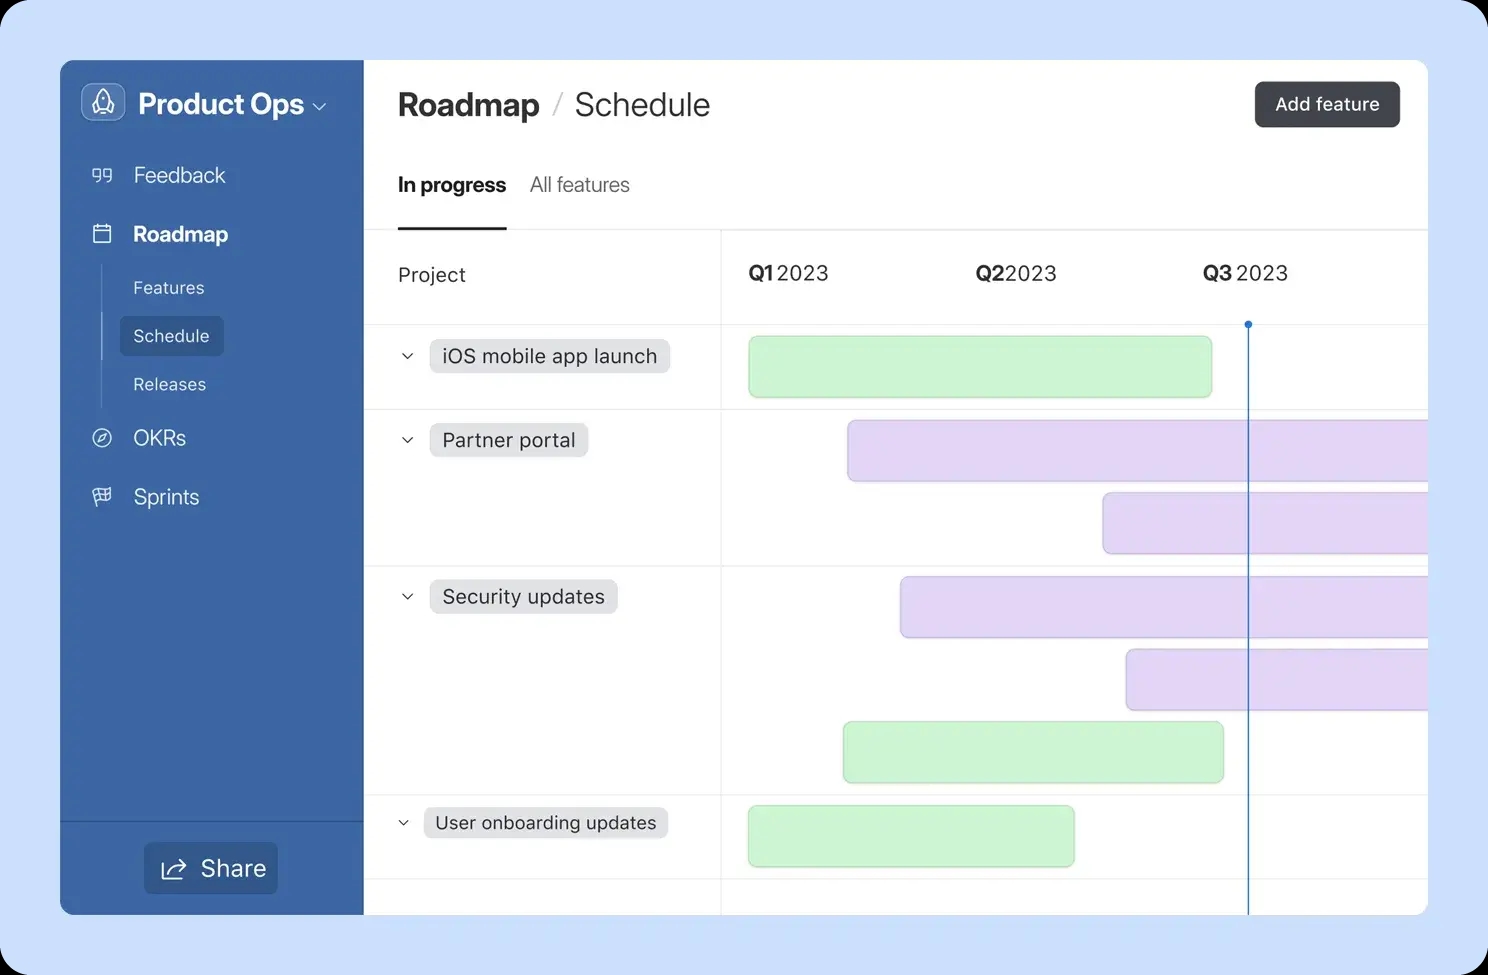Click the Schedule breadcrumb title
This screenshot has height=975, width=1488.
(642, 105)
